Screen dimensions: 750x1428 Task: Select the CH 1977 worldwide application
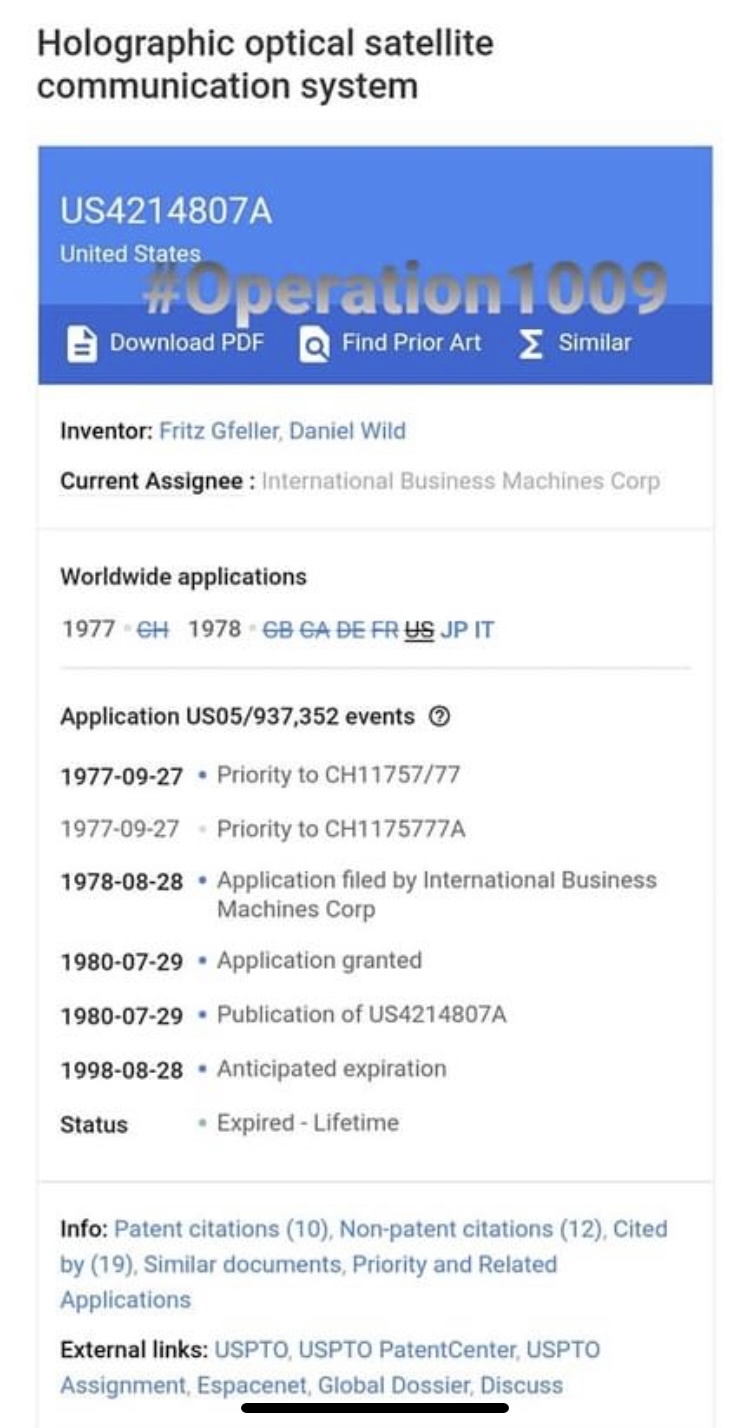[152, 630]
